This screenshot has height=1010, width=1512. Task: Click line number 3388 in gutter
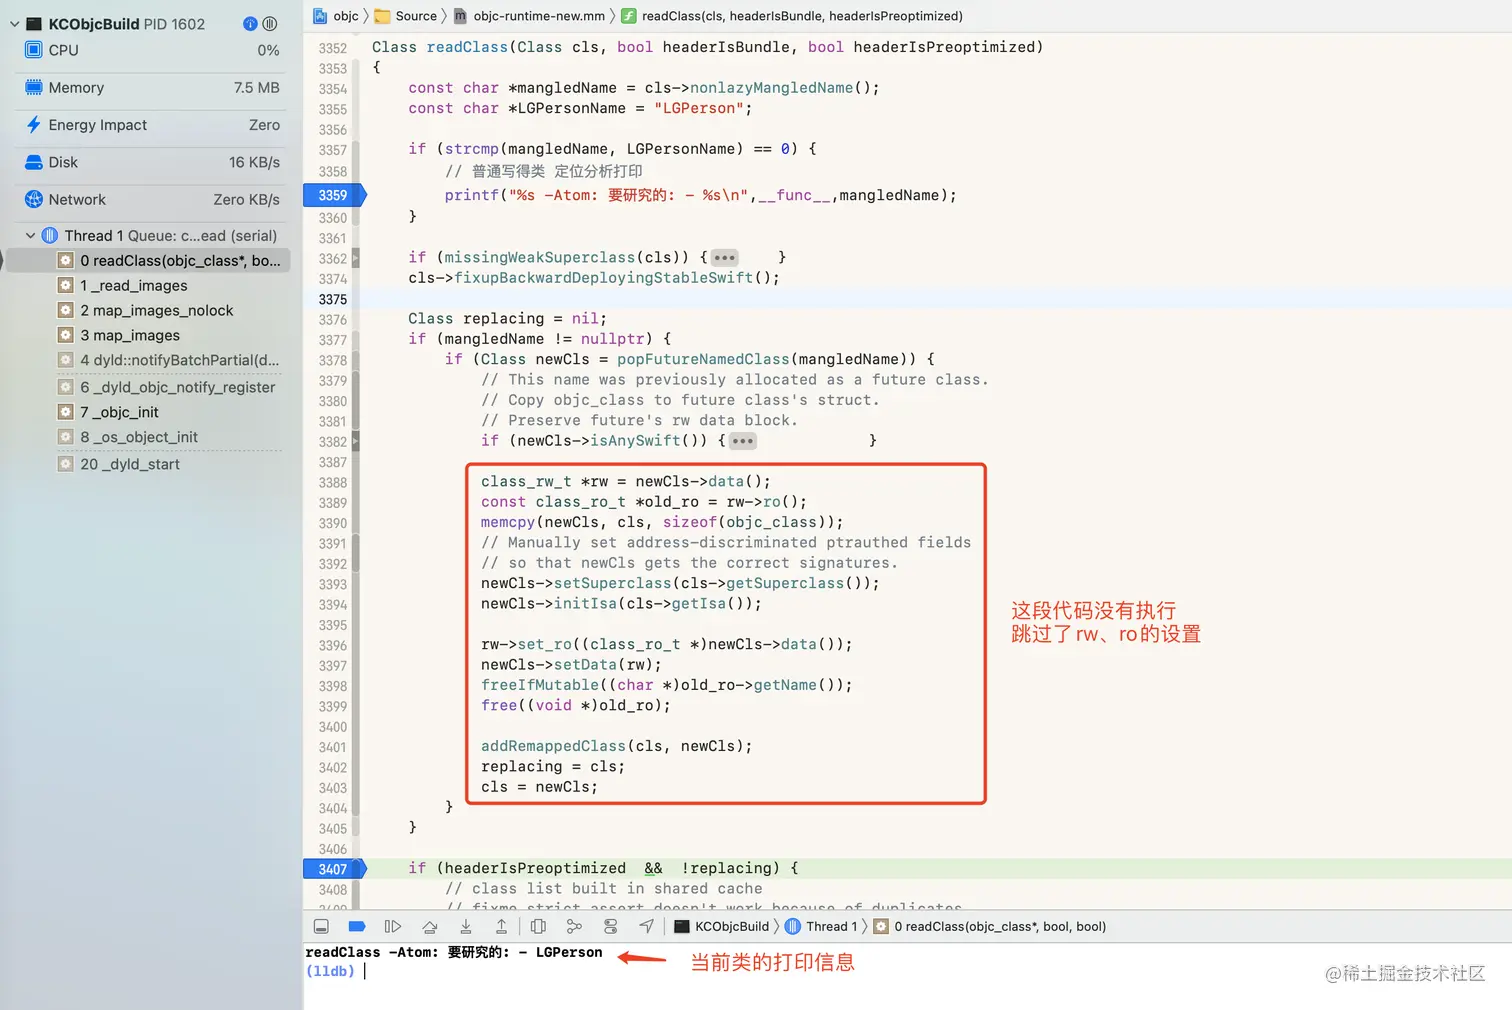333,483
